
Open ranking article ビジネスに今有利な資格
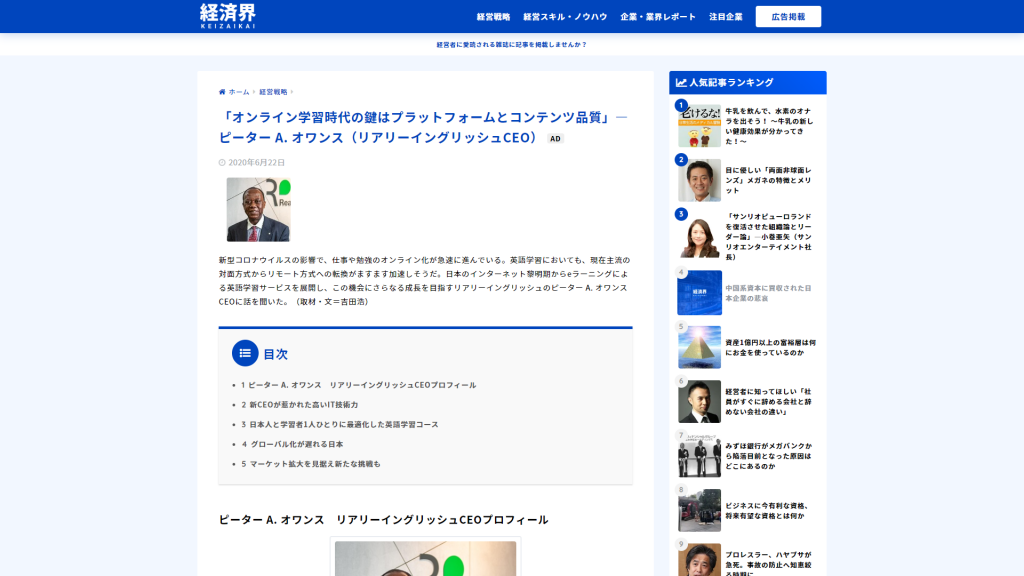point(767,511)
